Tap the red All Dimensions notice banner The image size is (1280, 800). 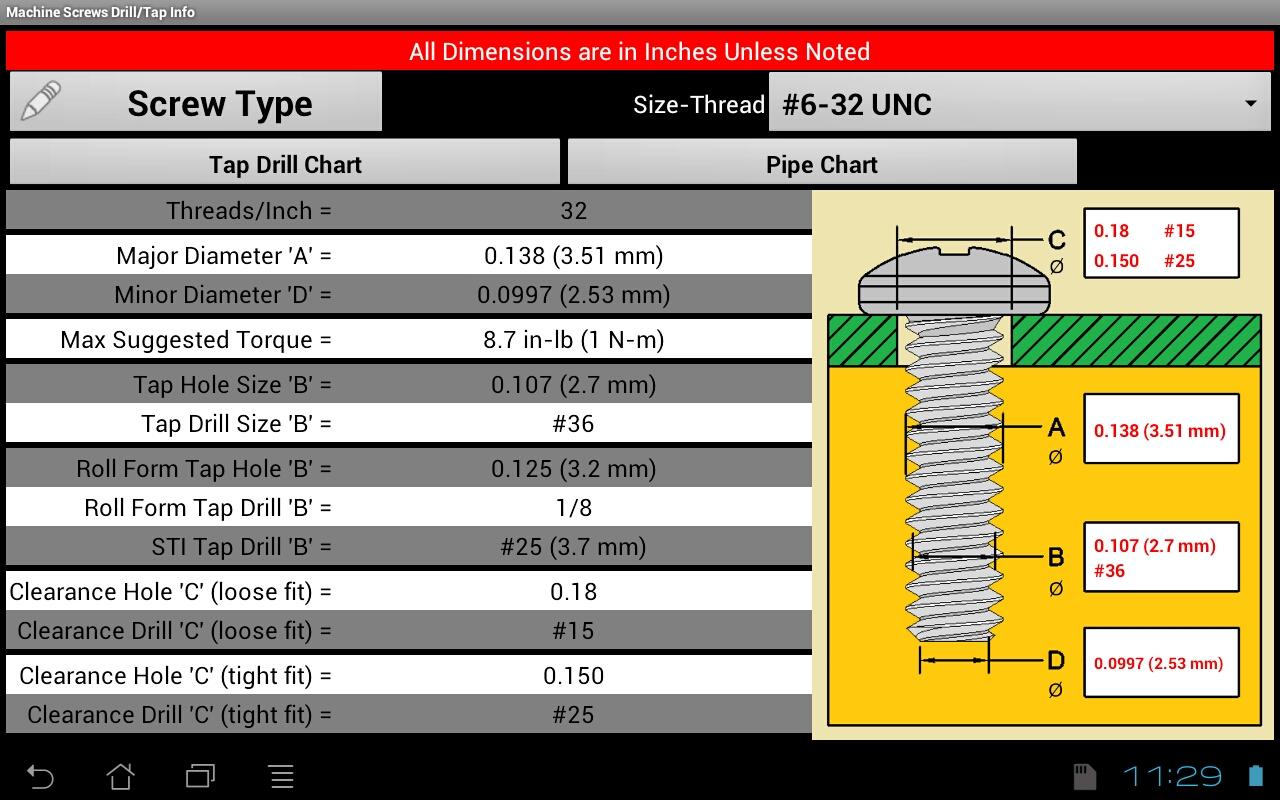pyautogui.click(x=639, y=50)
